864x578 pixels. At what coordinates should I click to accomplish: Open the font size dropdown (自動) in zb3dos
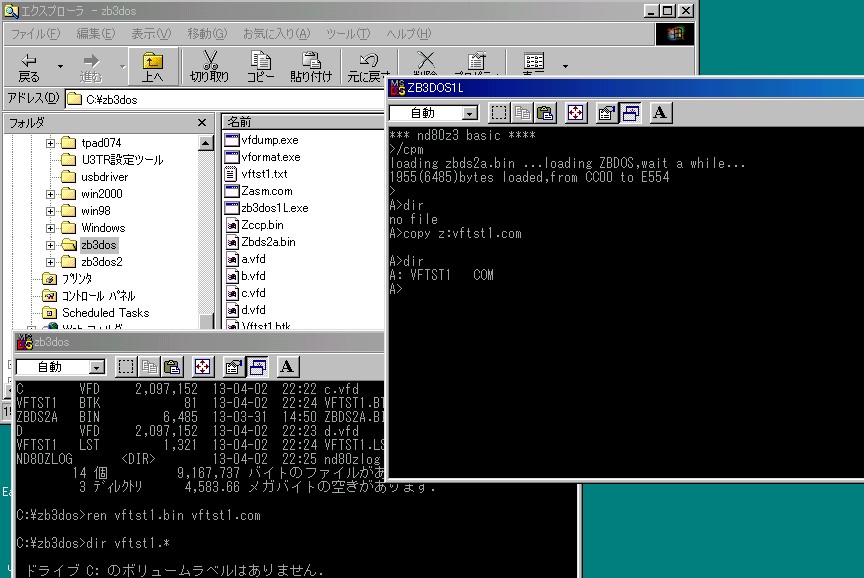(97, 368)
